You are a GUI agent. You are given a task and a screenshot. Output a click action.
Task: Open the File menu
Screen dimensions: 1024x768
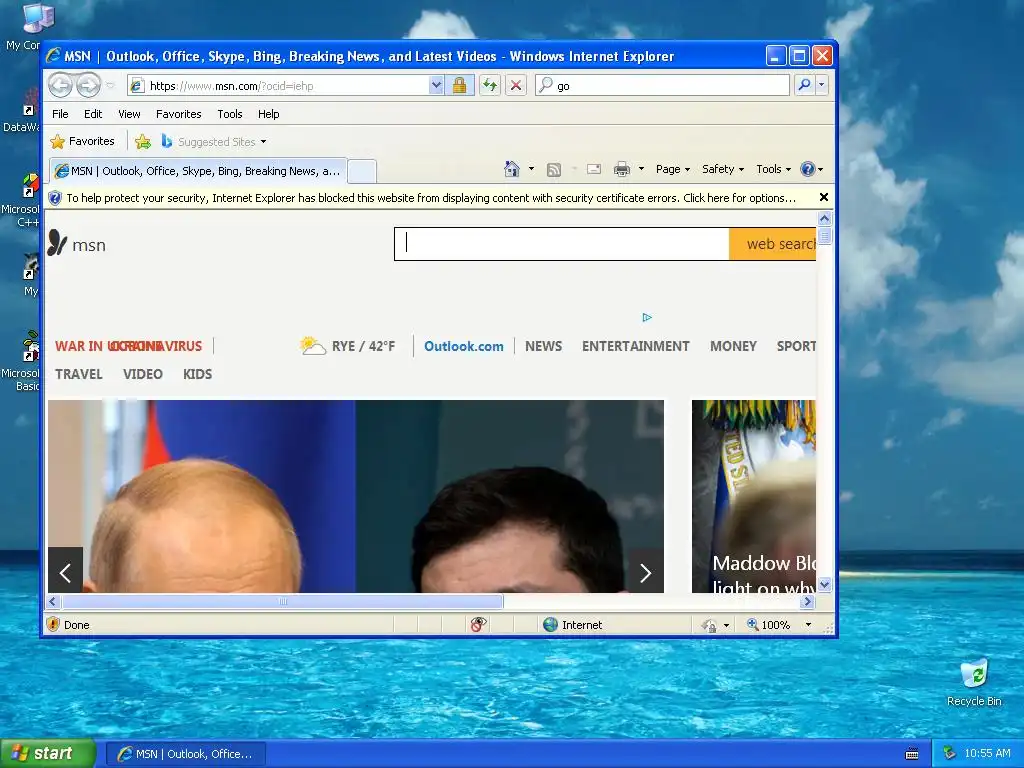coord(60,114)
